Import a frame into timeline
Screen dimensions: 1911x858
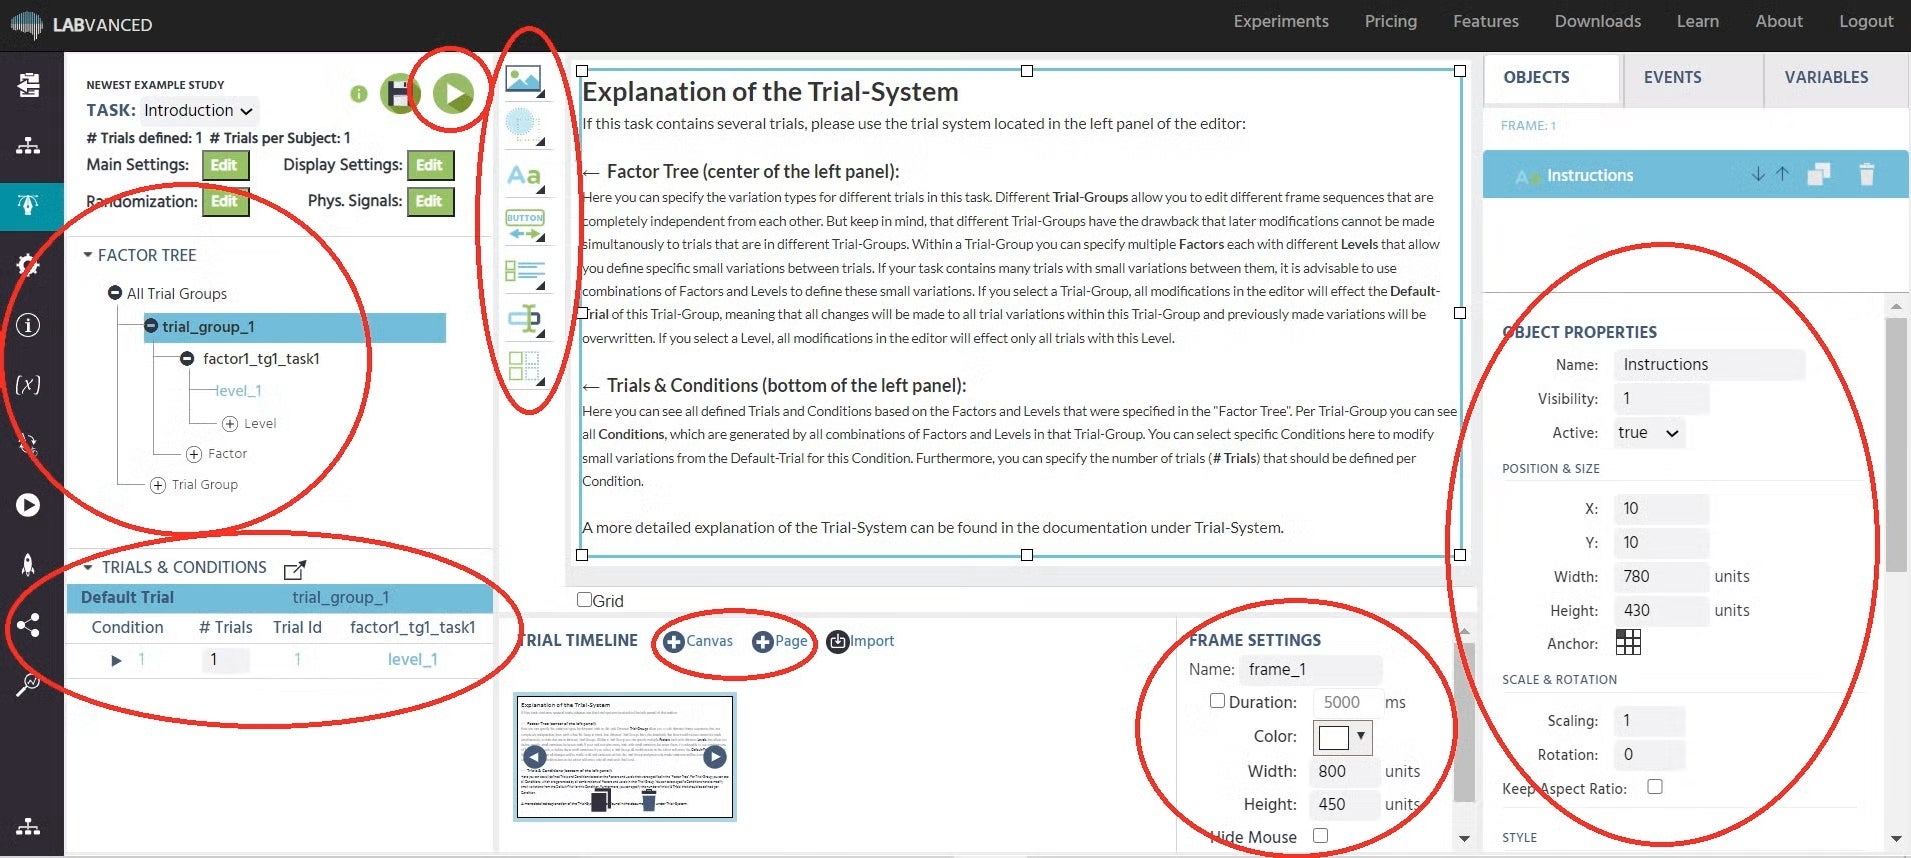coord(860,641)
